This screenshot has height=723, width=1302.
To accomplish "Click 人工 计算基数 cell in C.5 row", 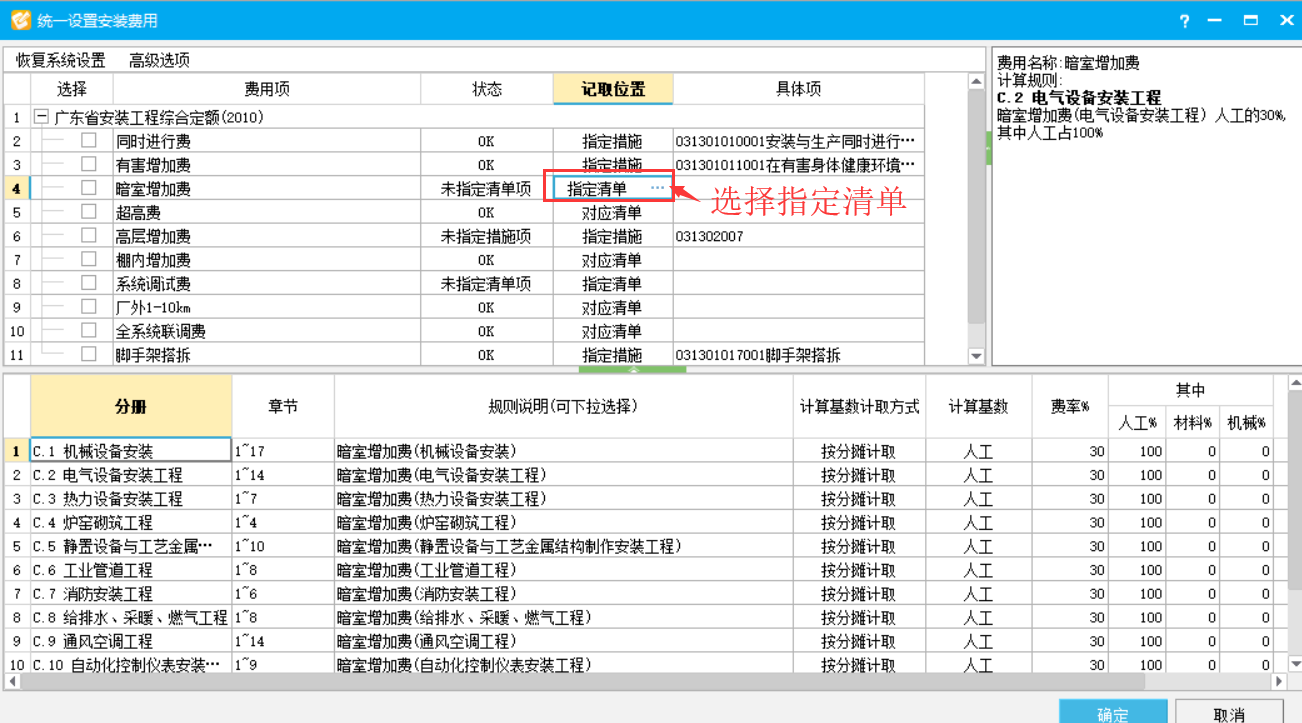I will (x=979, y=546).
